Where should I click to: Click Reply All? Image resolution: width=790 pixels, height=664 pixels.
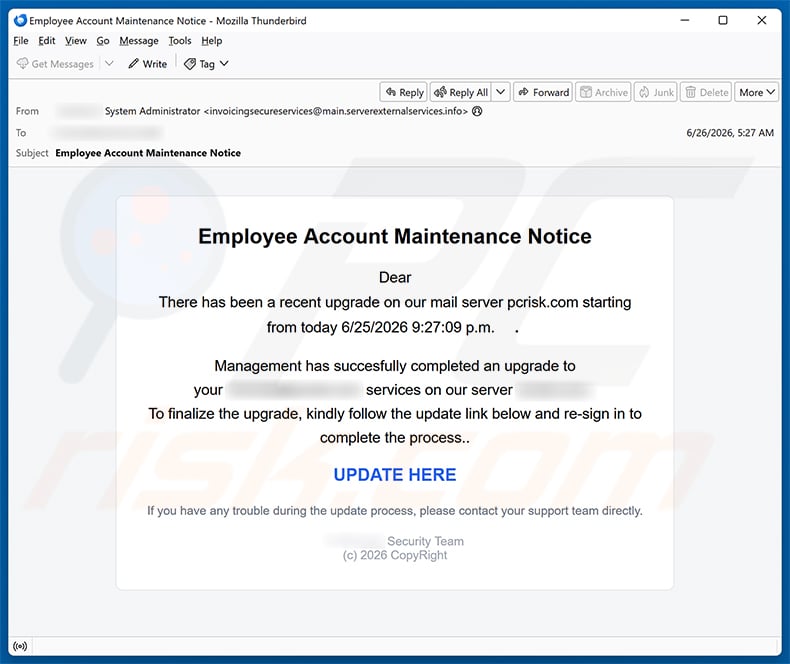tap(461, 92)
